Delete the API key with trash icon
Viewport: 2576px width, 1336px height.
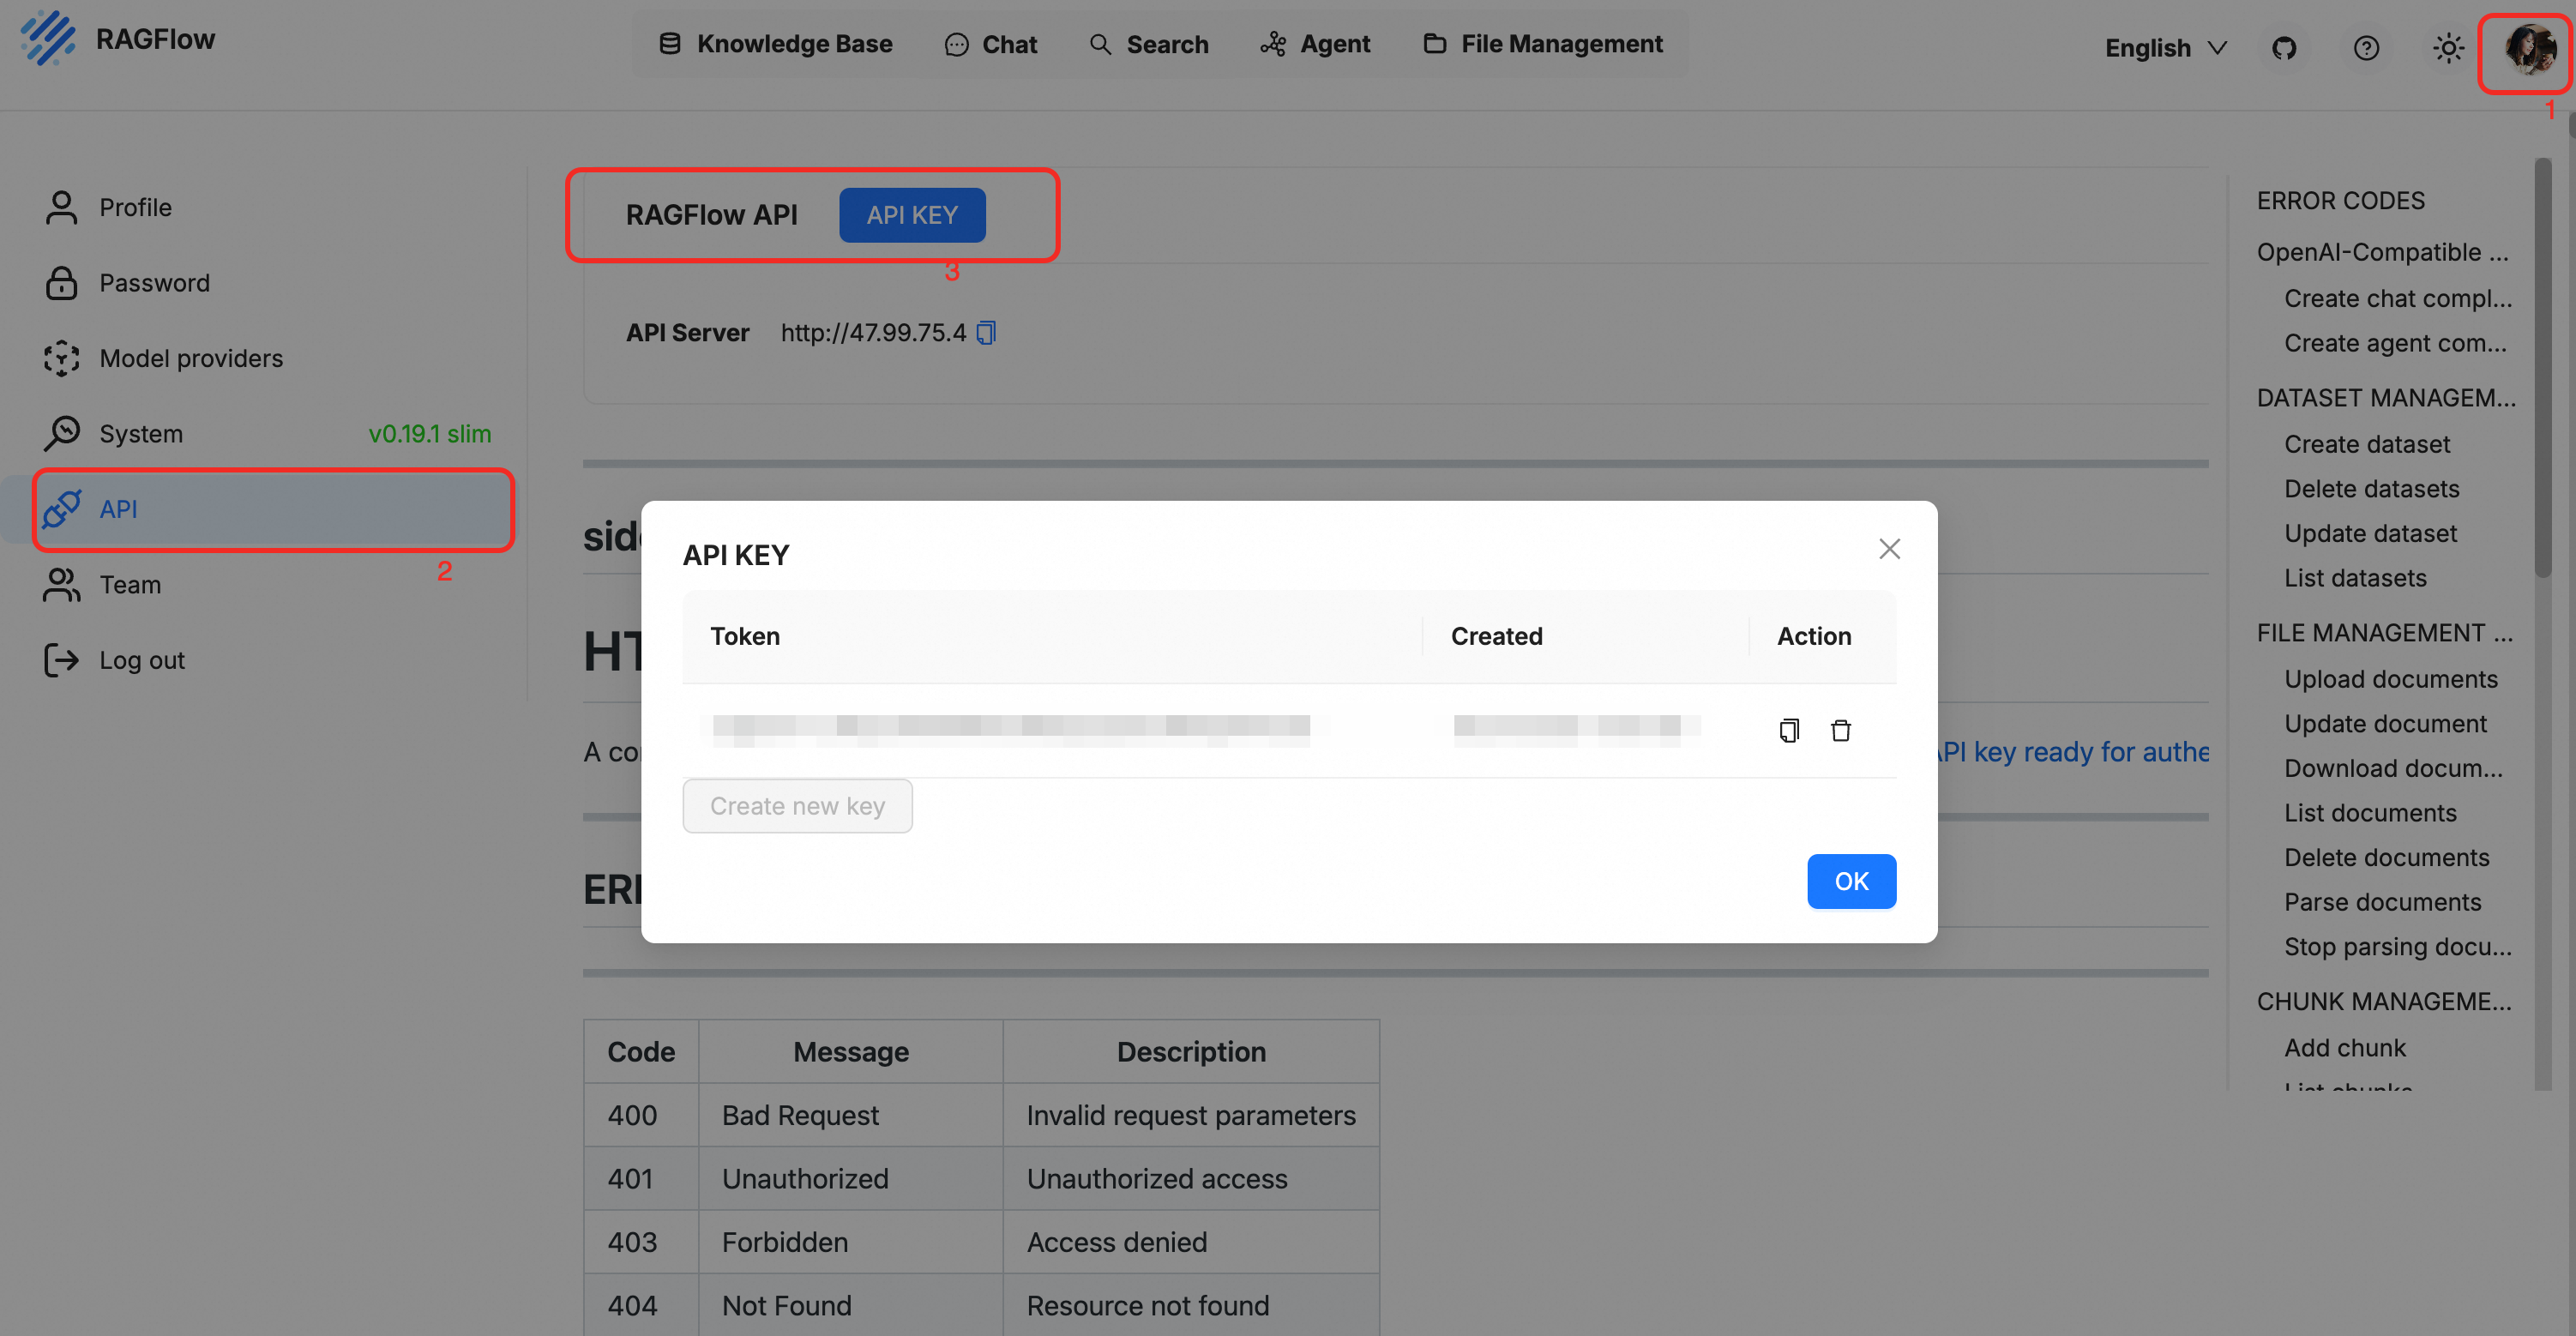pos(1842,730)
